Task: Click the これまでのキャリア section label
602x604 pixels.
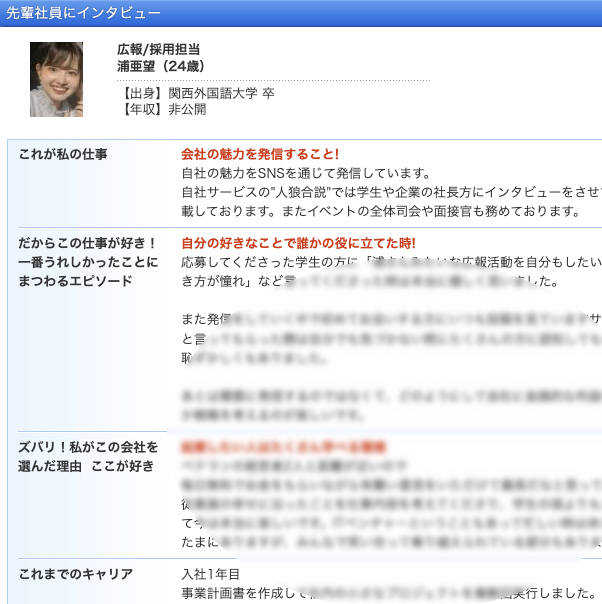Action: 76,574
